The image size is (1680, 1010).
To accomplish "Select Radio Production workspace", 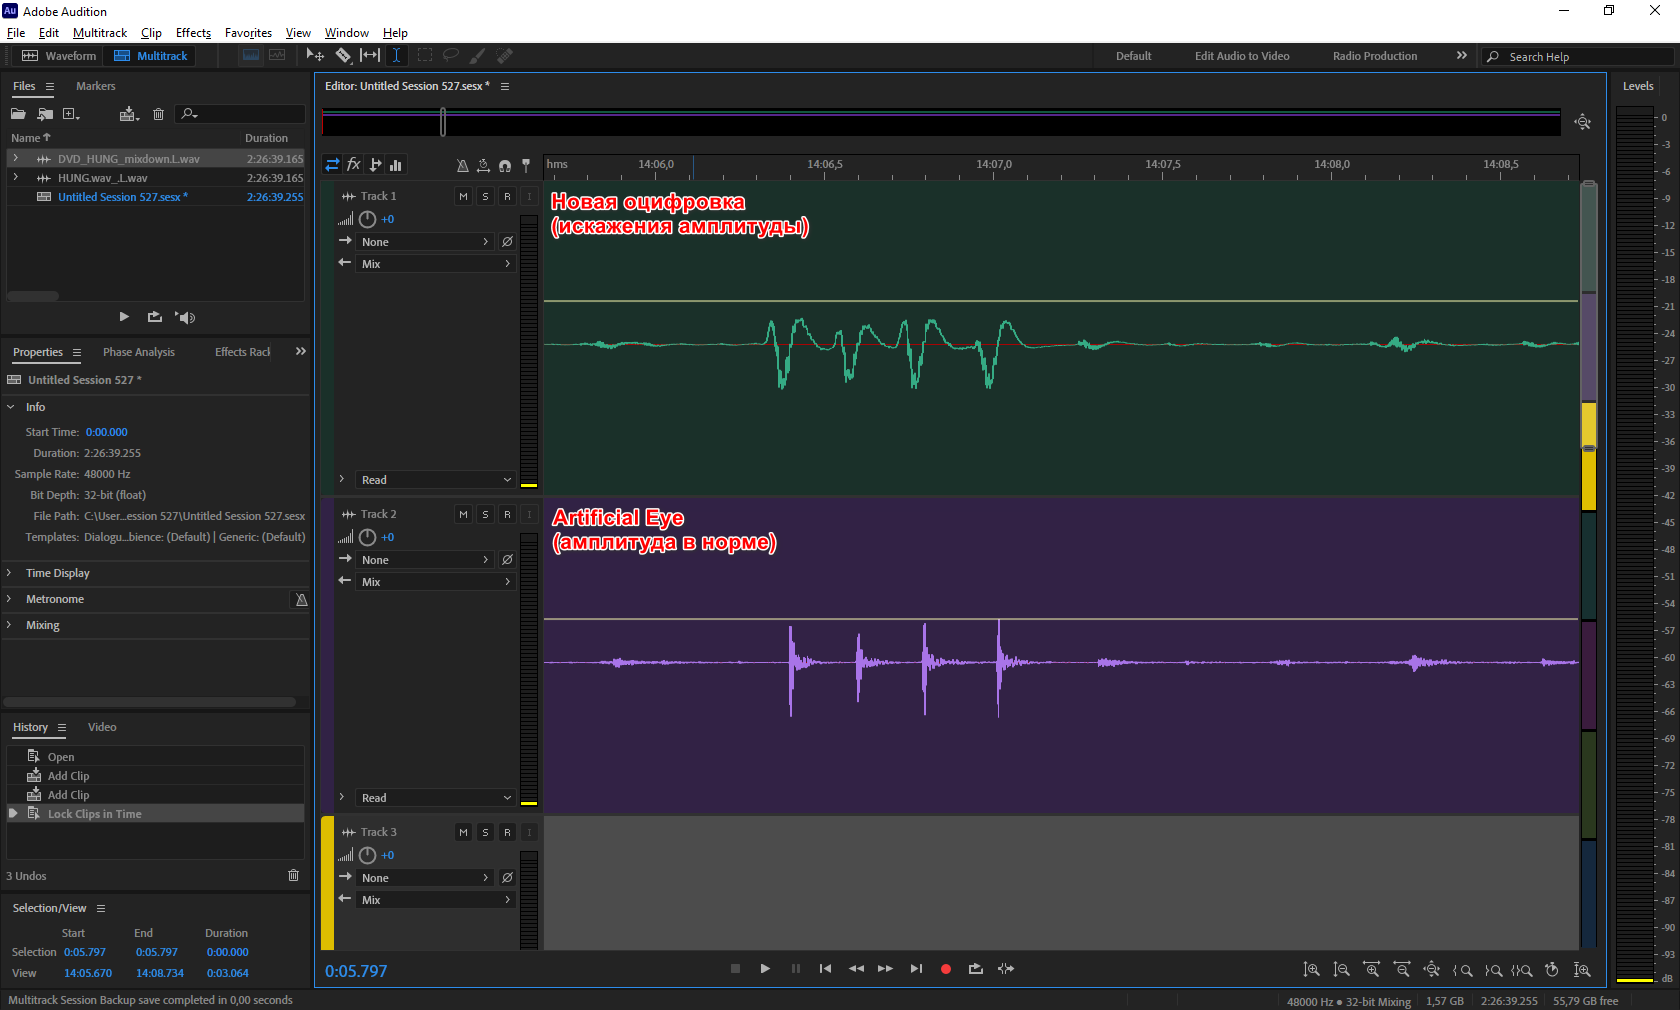I will tap(1375, 56).
